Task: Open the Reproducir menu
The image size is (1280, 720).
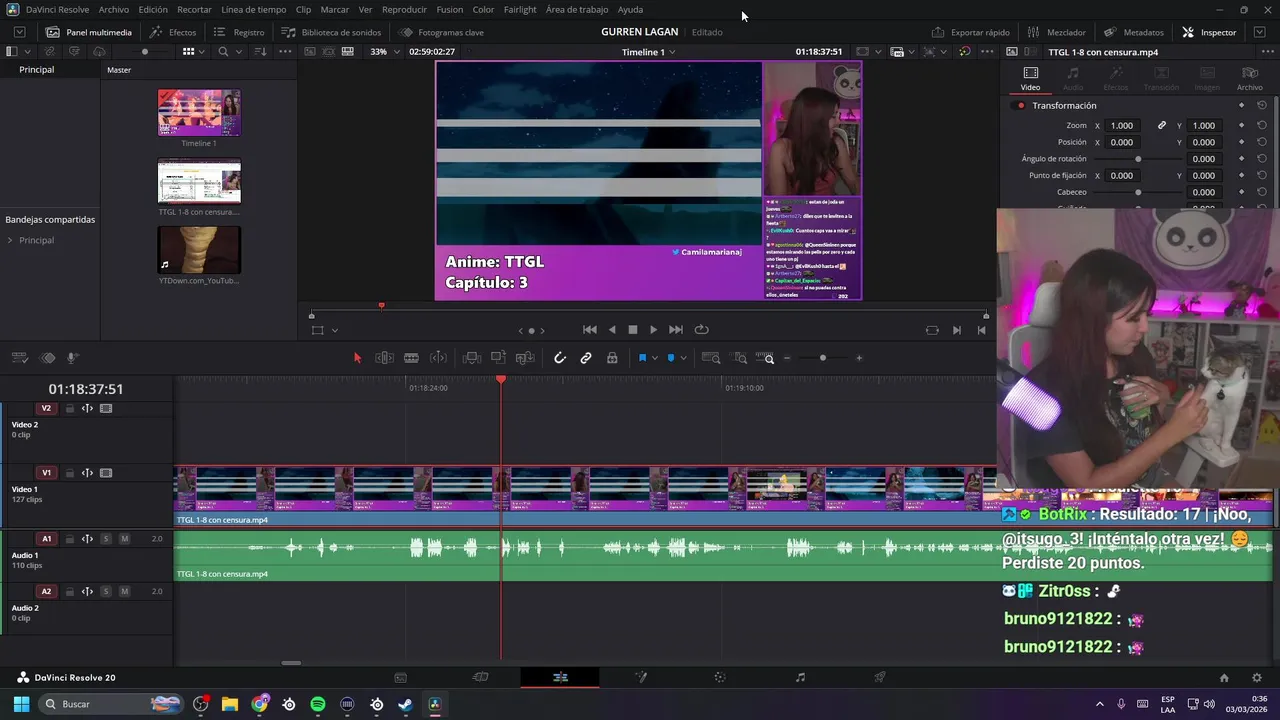Action: pos(404,9)
